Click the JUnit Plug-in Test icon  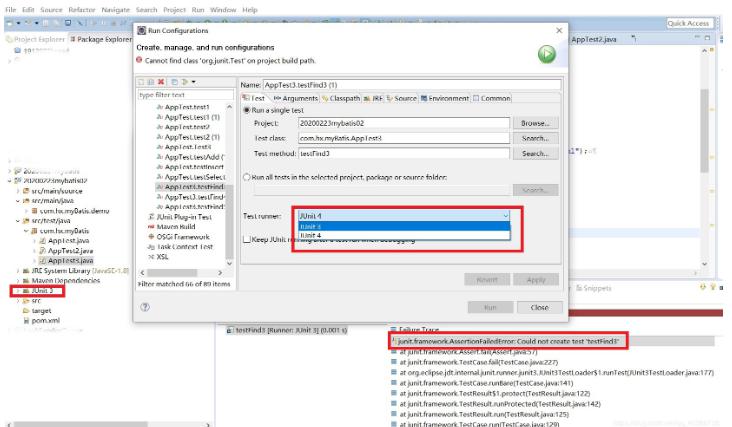(x=151, y=217)
